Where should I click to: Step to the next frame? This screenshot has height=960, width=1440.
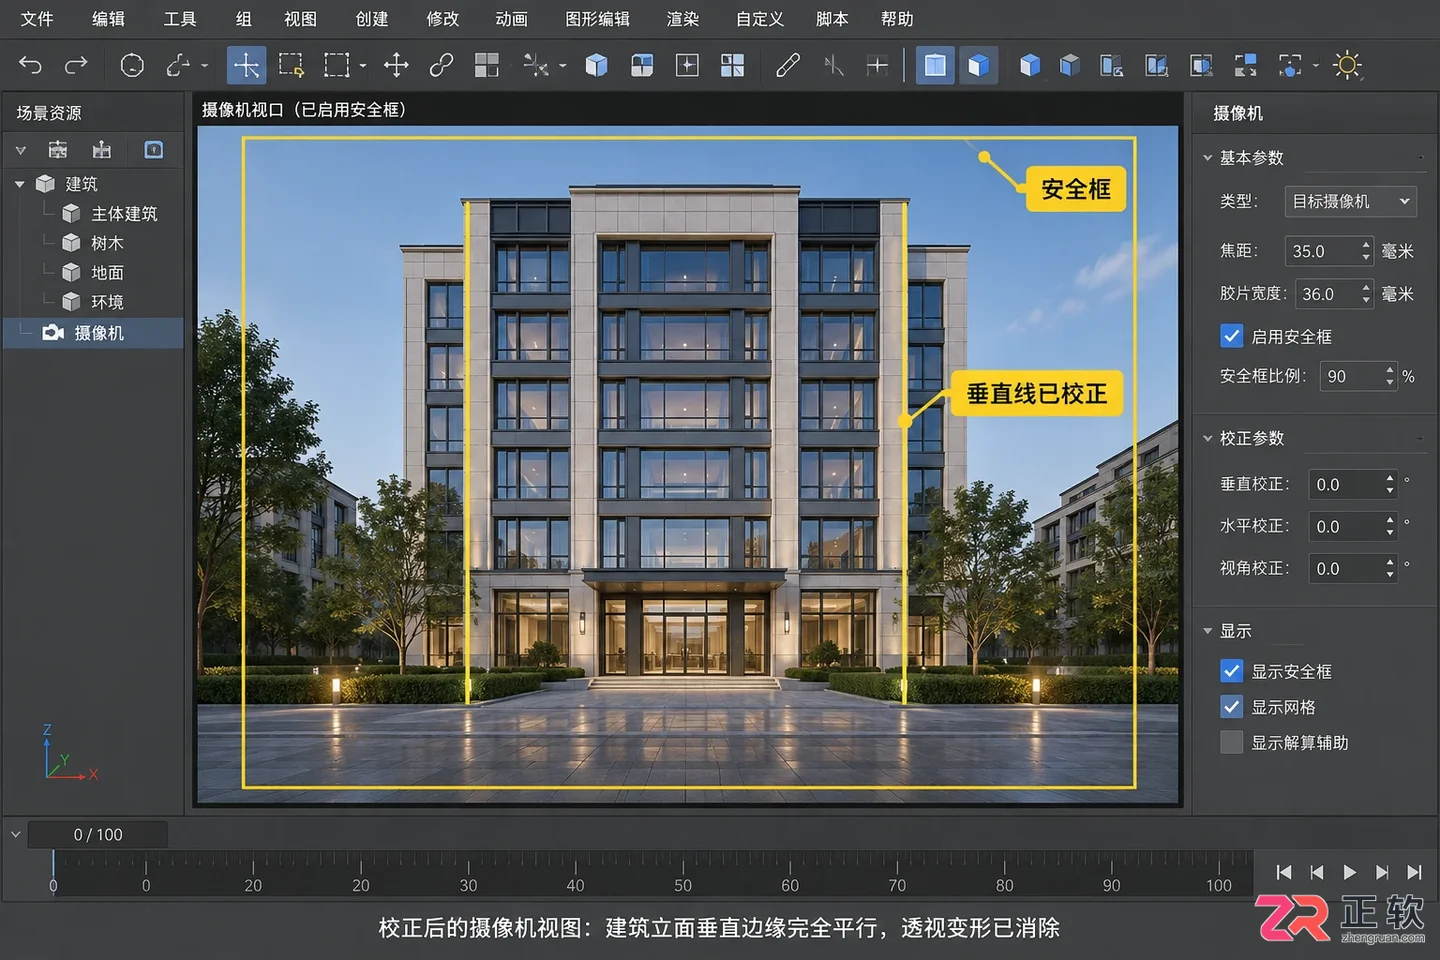point(1382,872)
